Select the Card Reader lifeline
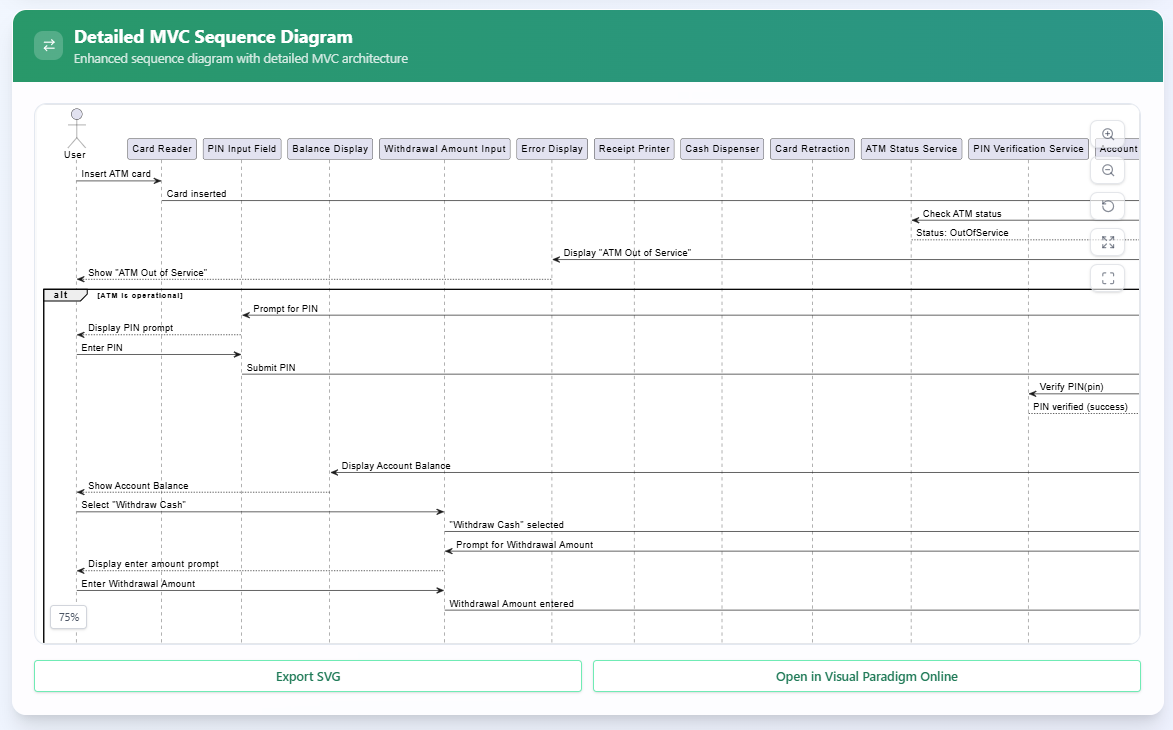Screen dimensions: 1173x730 [x=161, y=148]
